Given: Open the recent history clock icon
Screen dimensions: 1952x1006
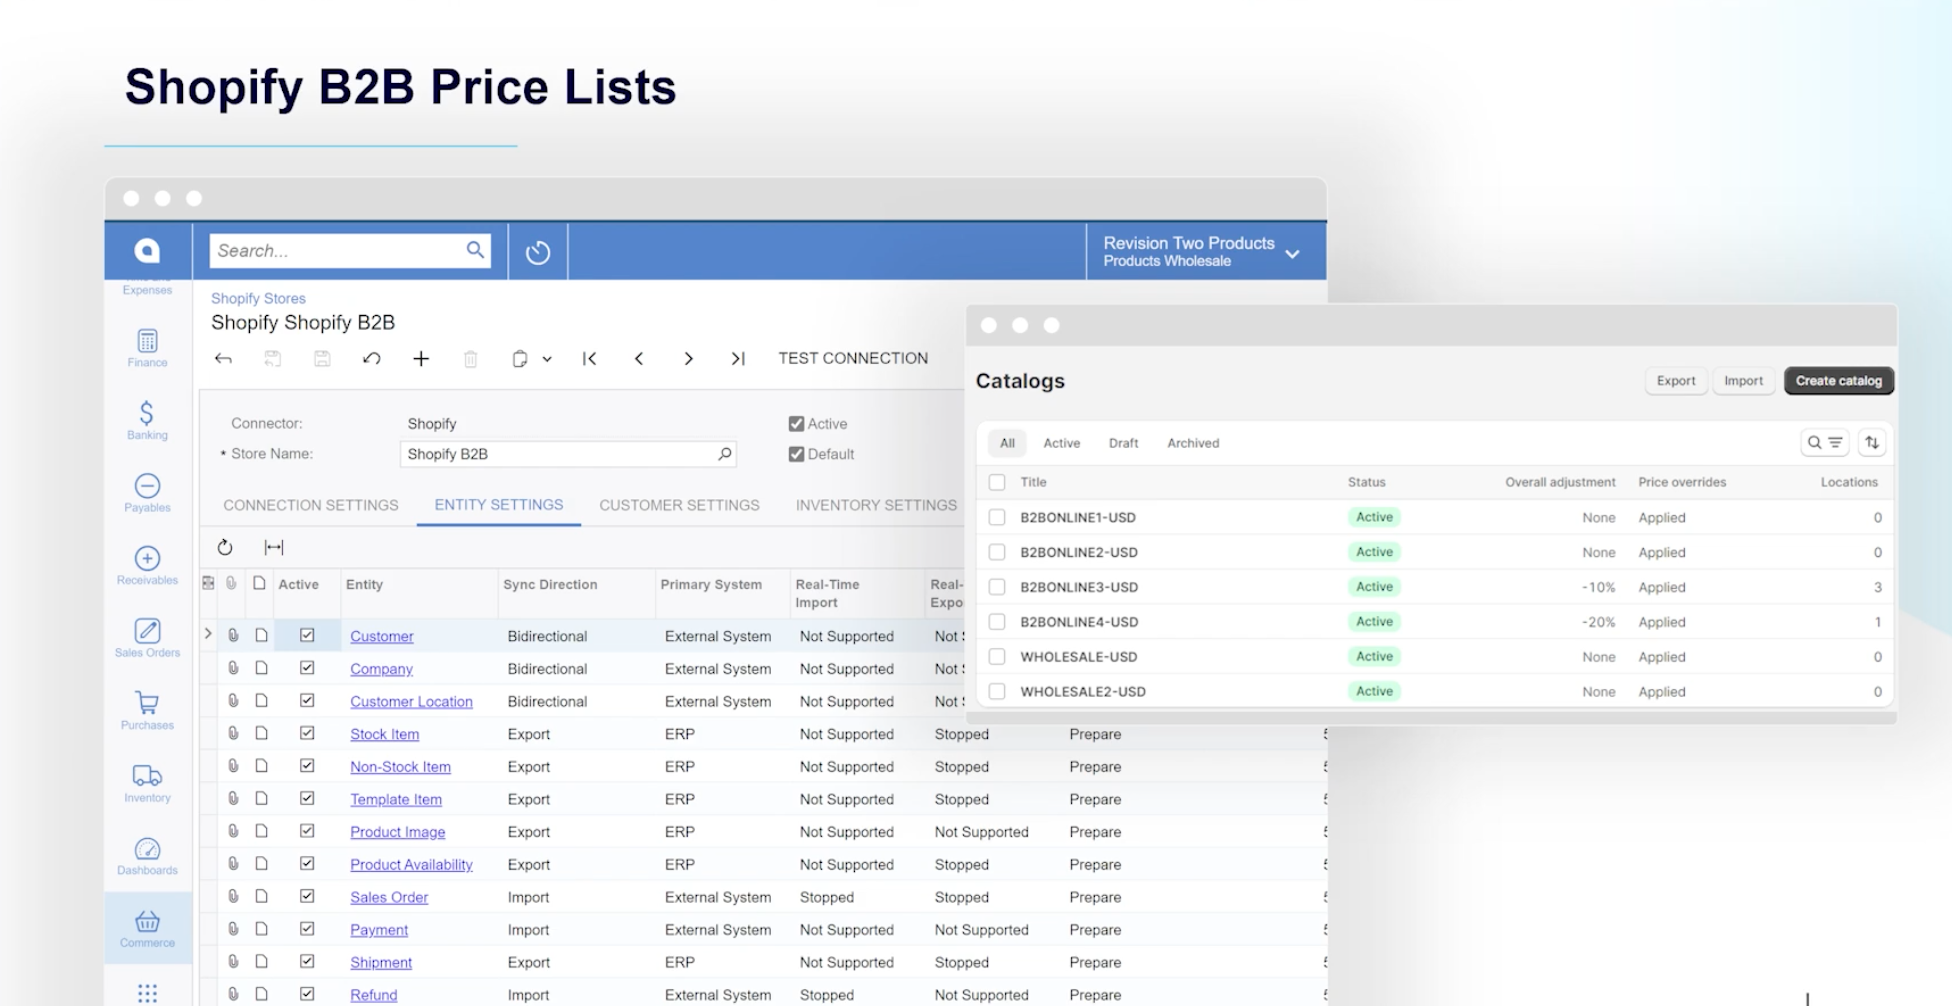Looking at the screenshot, I should click(x=538, y=252).
